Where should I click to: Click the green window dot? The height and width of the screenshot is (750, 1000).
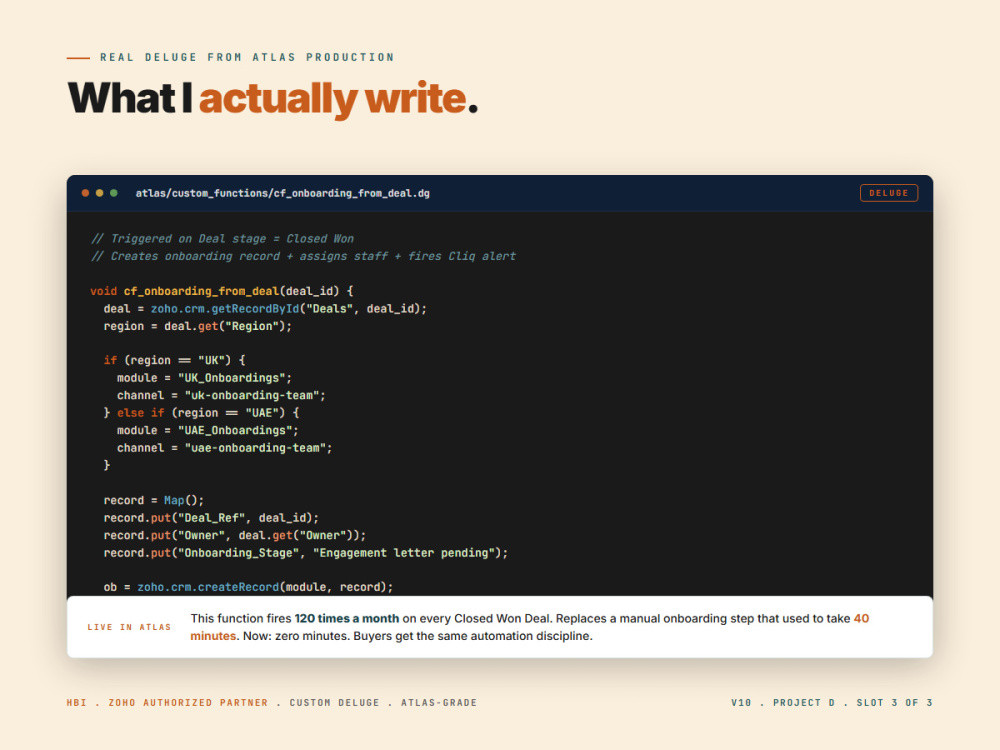tap(114, 193)
